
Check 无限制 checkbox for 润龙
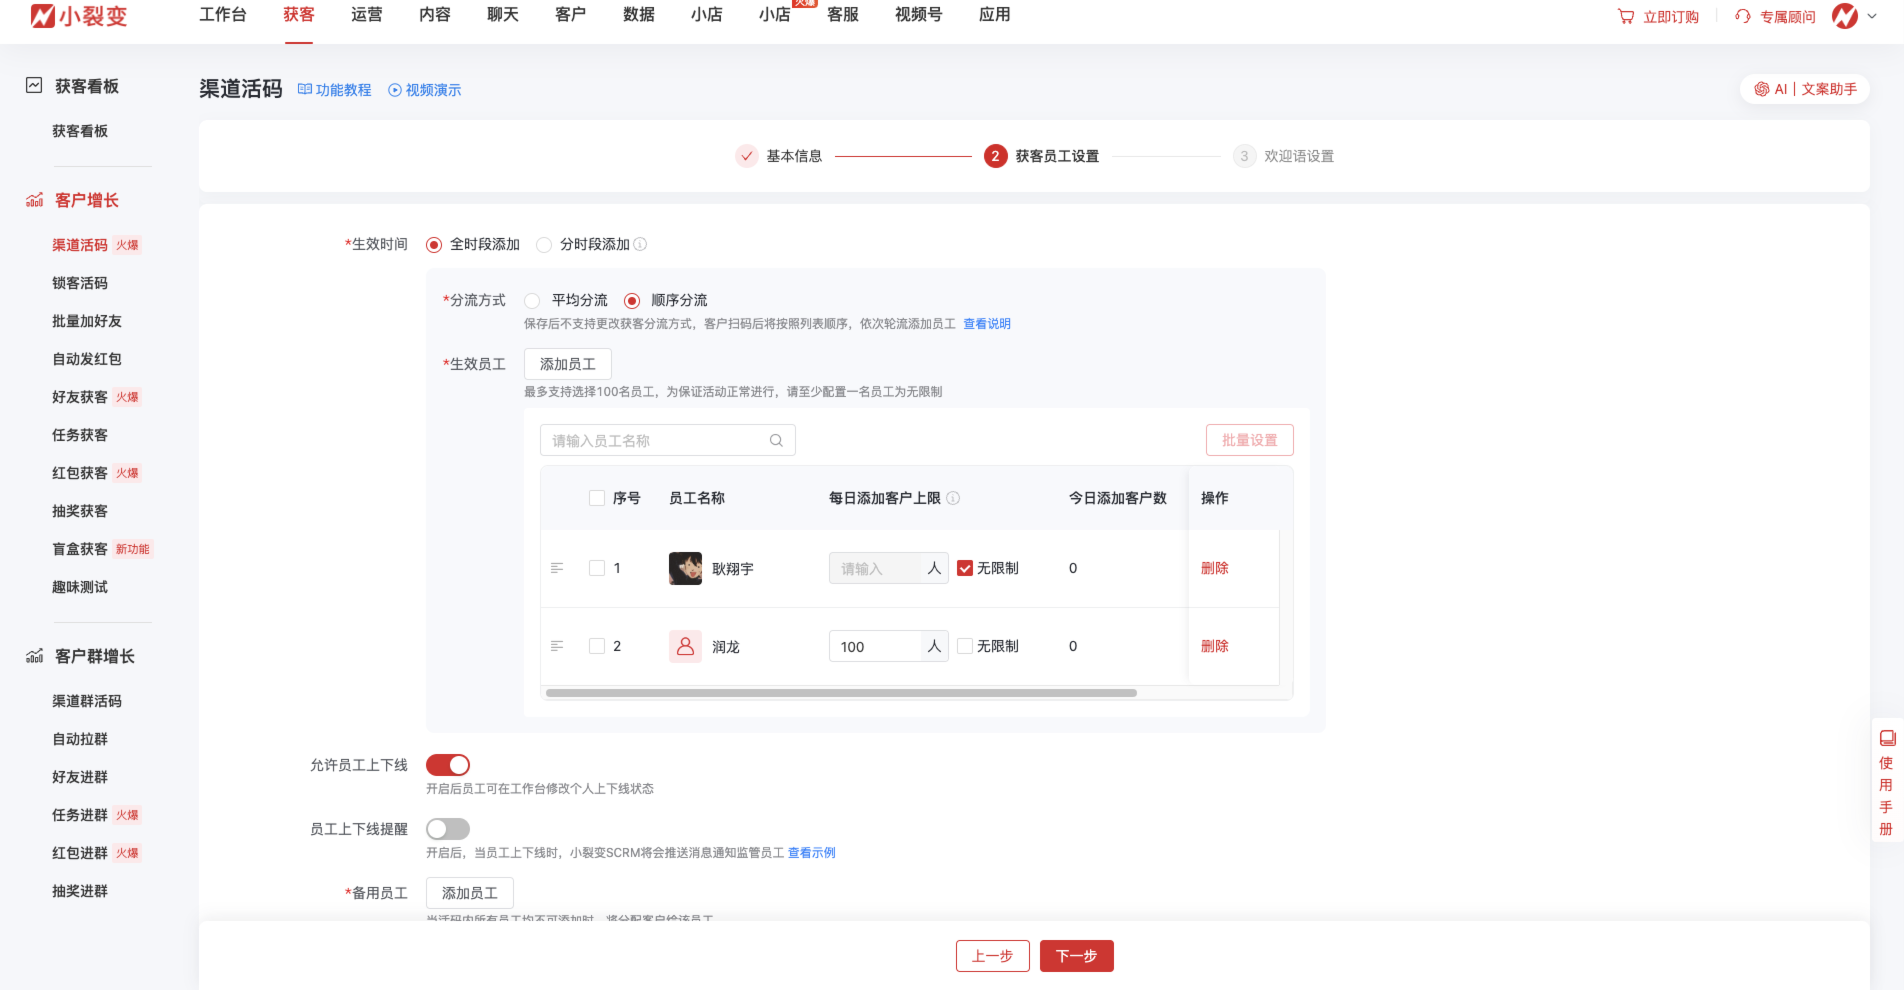click(x=965, y=646)
